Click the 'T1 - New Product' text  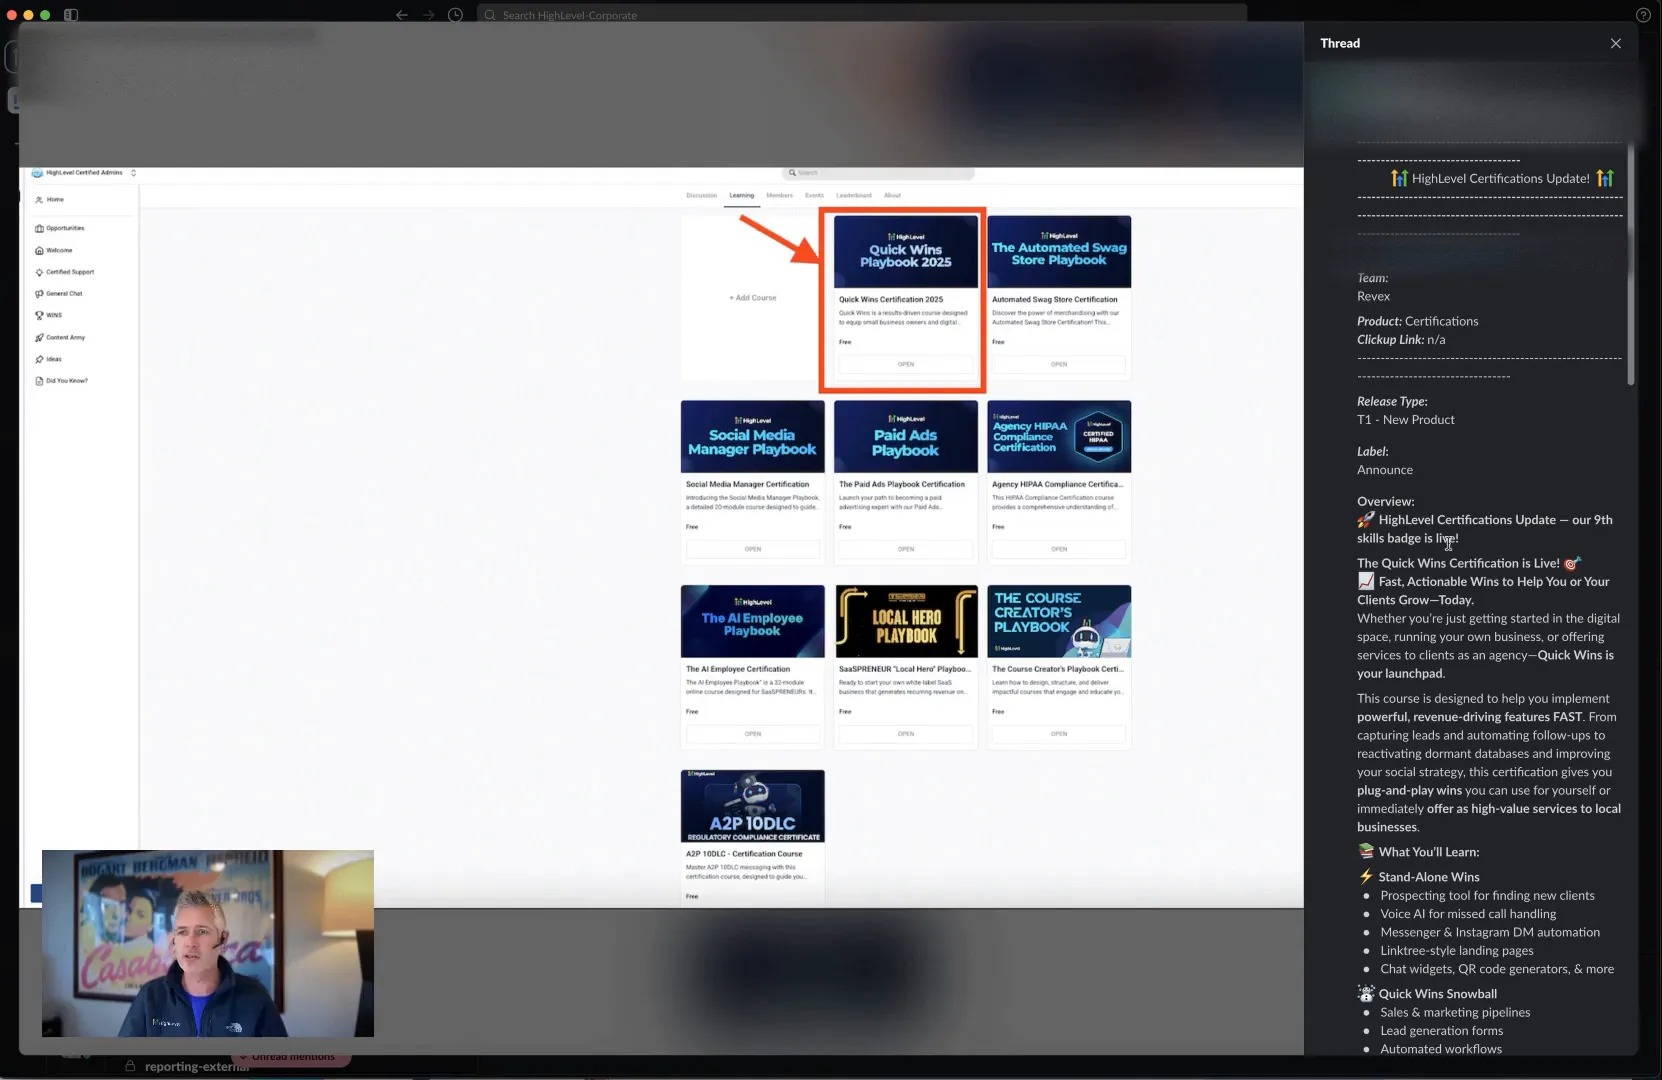pyautogui.click(x=1405, y=420)
